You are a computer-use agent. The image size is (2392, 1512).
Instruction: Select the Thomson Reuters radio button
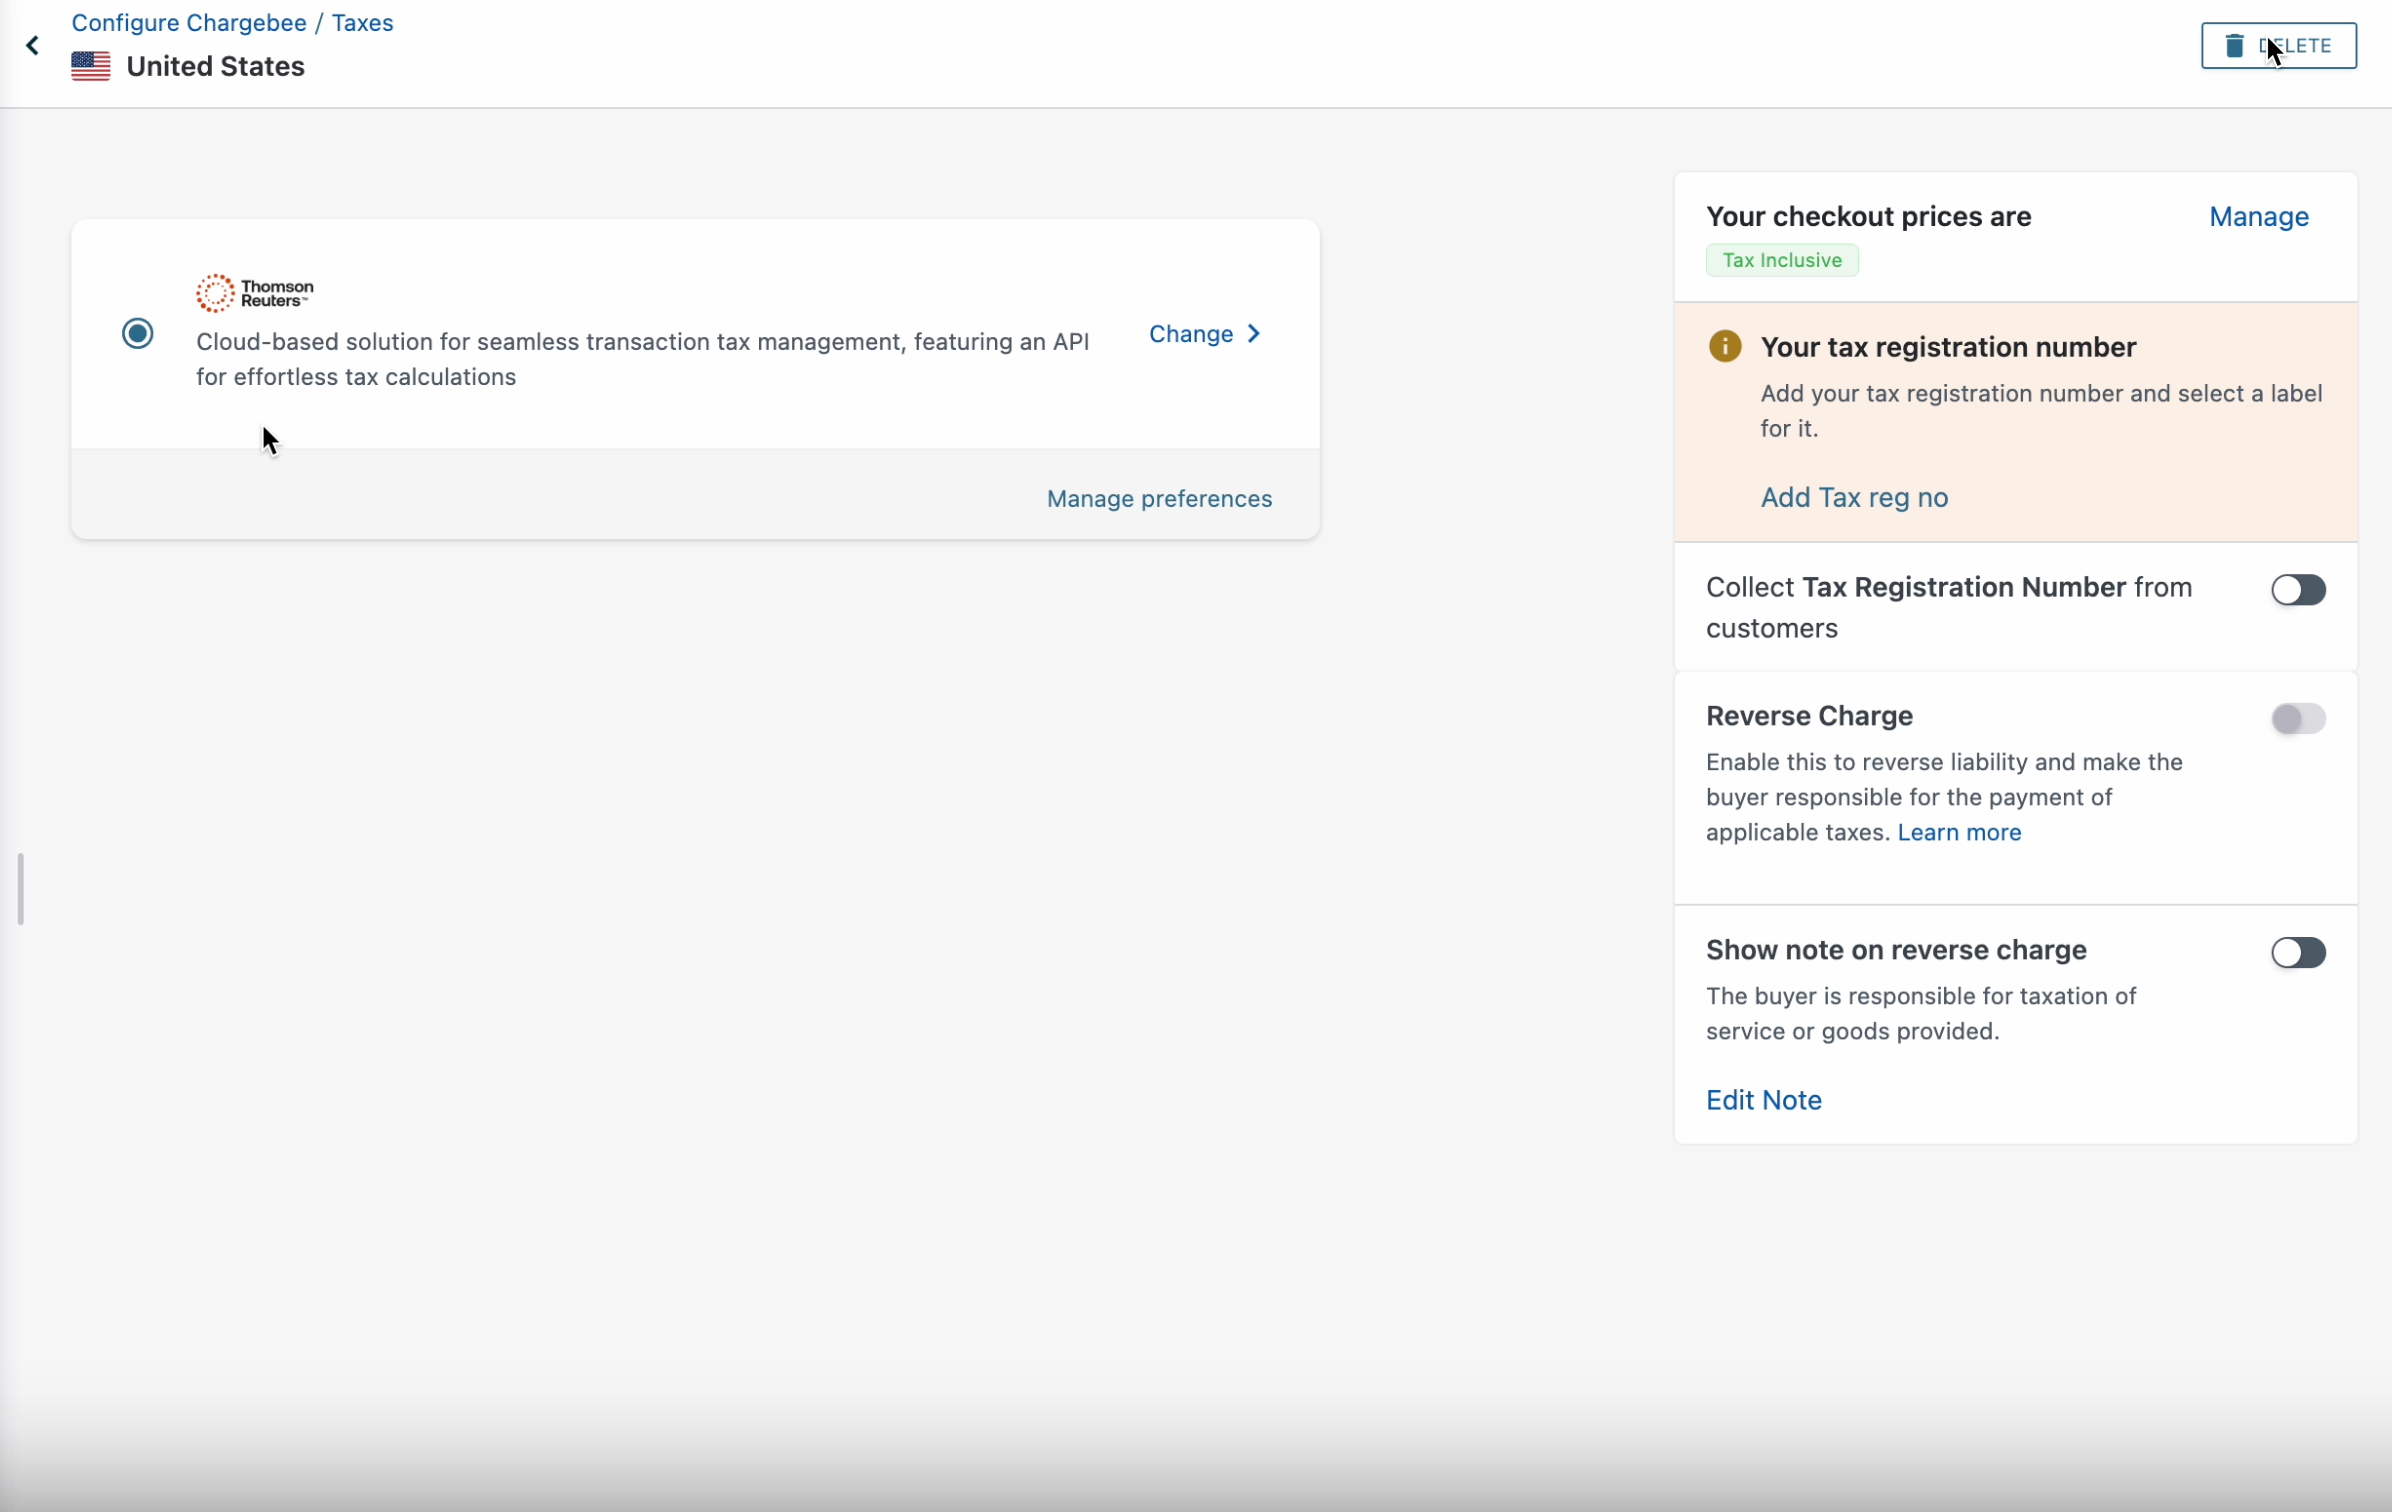pos(138,333)
